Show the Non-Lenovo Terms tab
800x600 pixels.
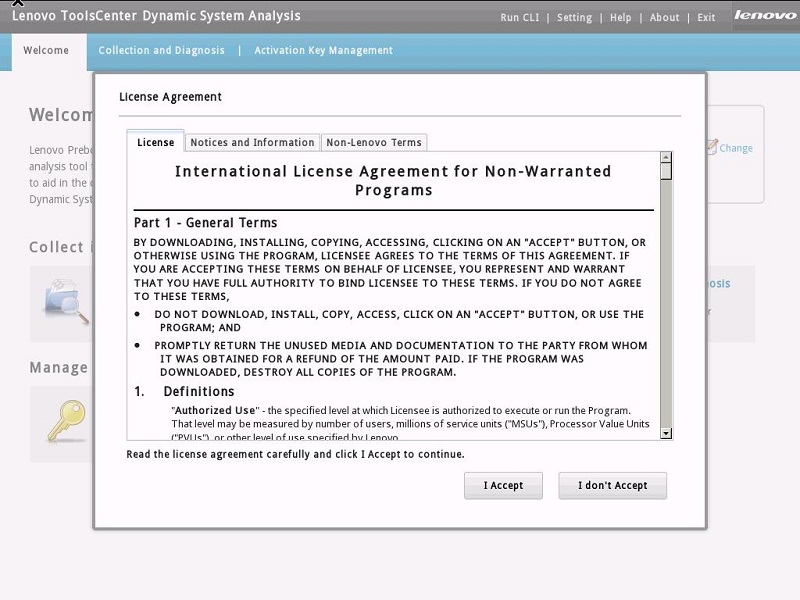374,142
